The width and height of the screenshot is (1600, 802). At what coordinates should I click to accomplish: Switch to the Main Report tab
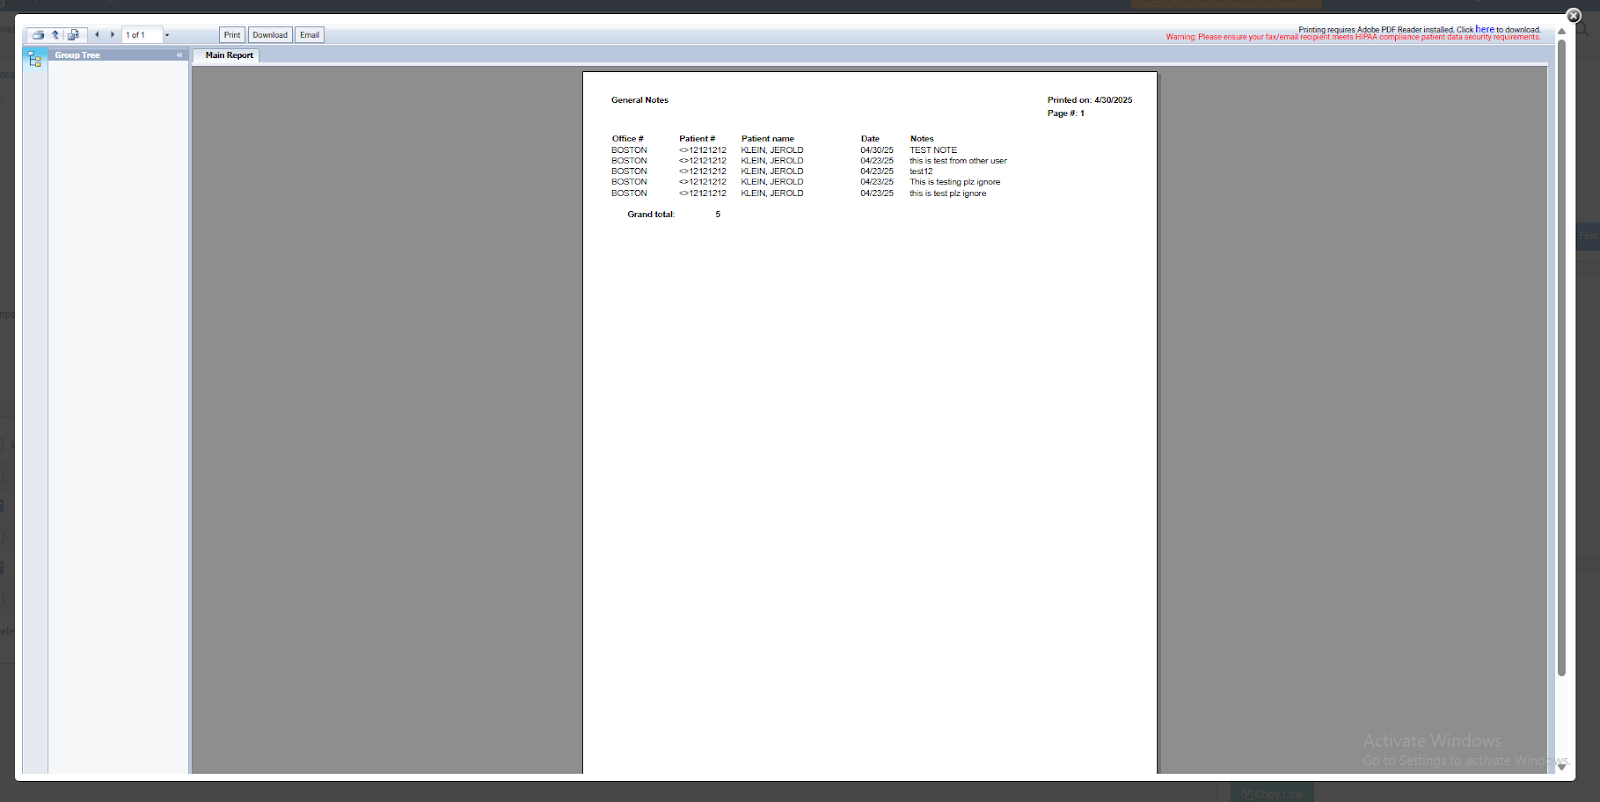(229, 56)
